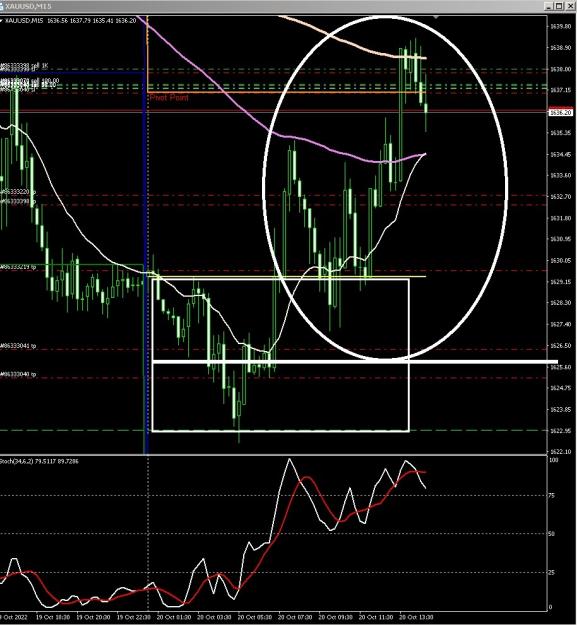Click the 1622.95 price axis label
The height and width of the screenshot is (625, 577).
(560, 430)
